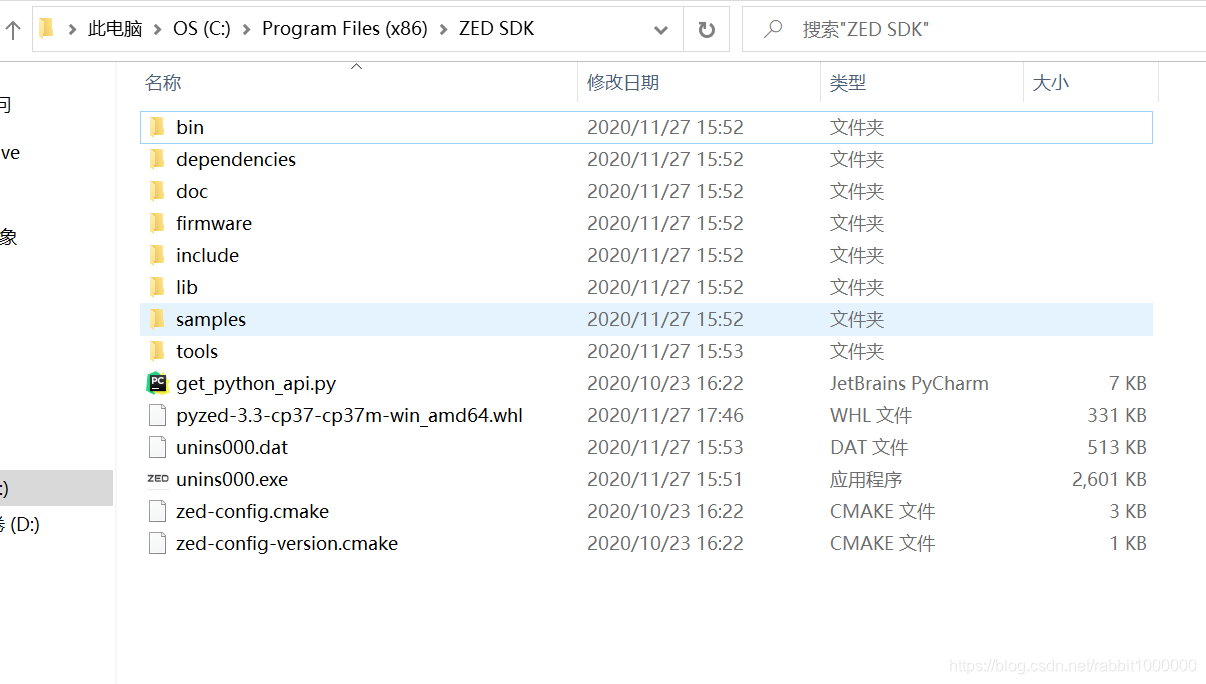Sort files by the 名称 column header
Screen dimensions: 1206x684
tap(163, 83)
